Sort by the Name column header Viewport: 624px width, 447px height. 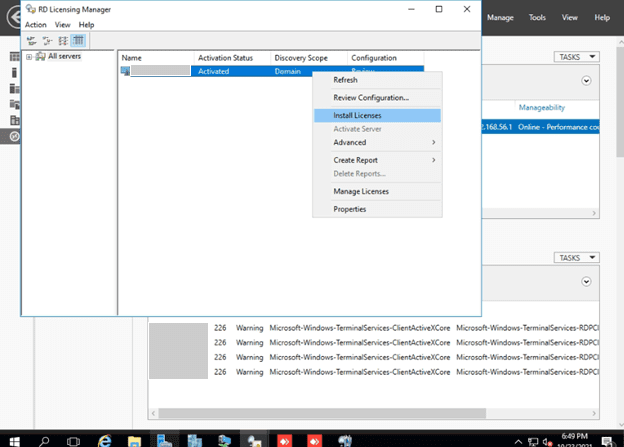pyautogui.click(x=156, y=58)
